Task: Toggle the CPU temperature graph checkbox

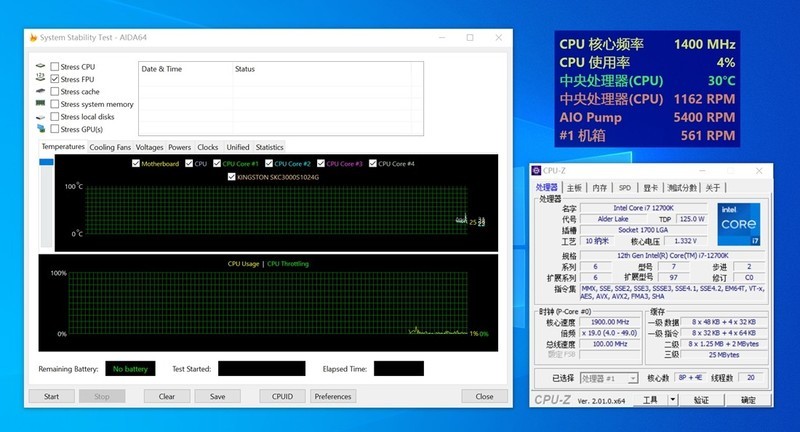Action: coord(189,163)
